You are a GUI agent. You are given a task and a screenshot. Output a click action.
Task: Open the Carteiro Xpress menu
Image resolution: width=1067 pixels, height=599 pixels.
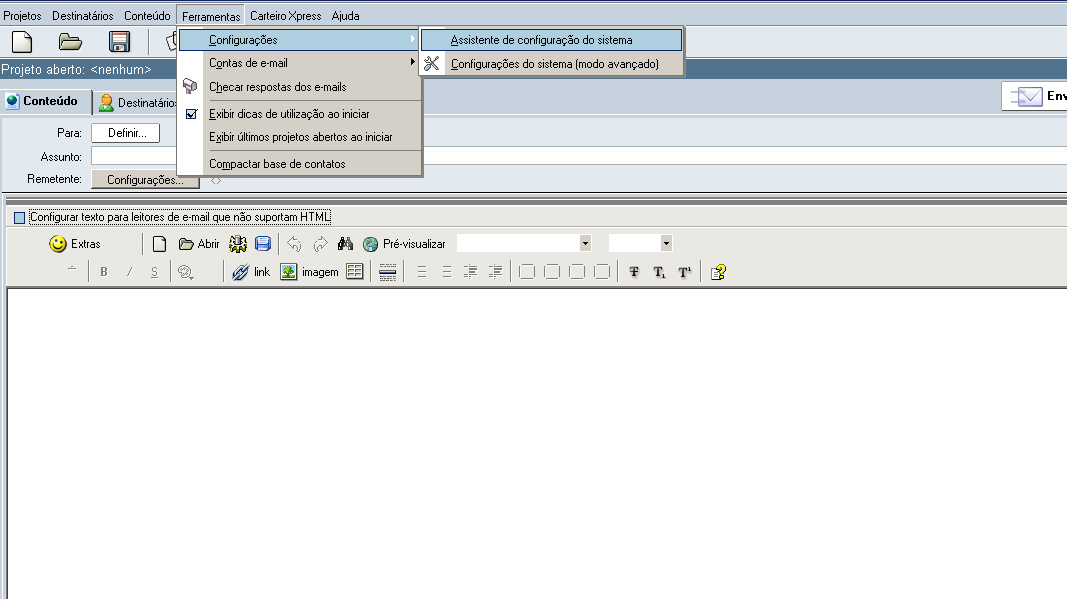pyautogui.click(x=285, y=16)
